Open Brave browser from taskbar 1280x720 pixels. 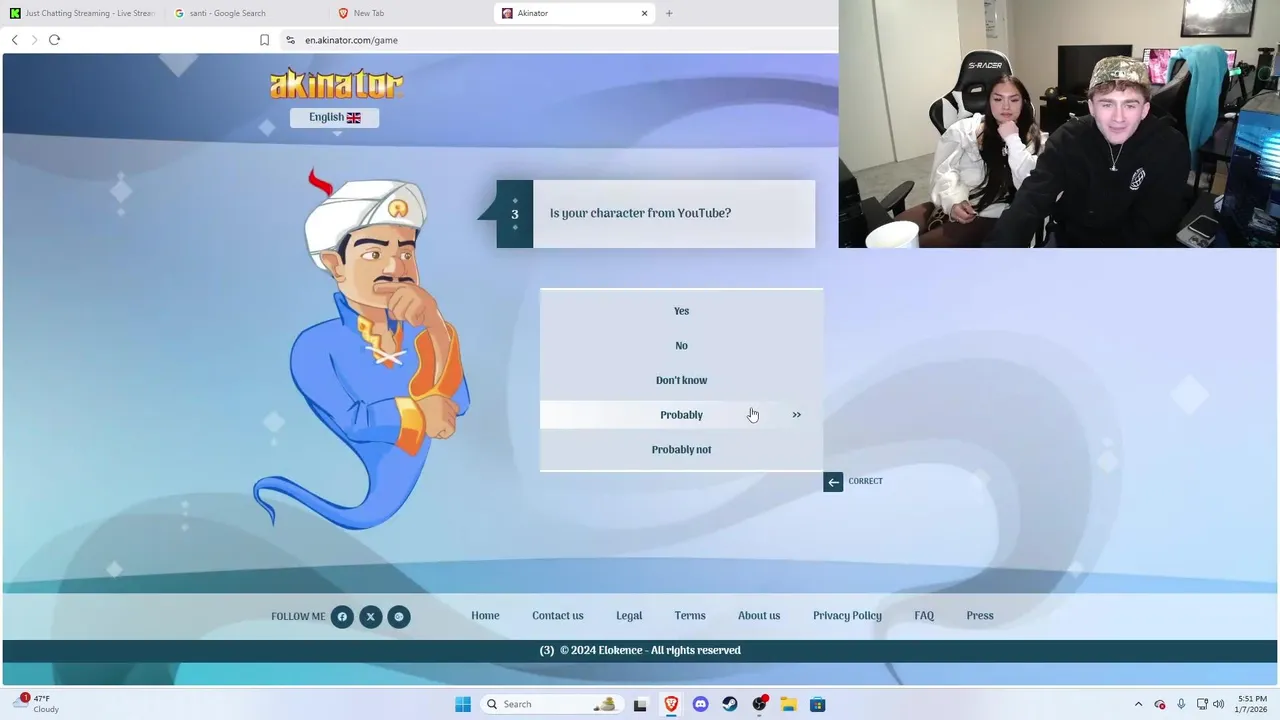coord(671,704)
